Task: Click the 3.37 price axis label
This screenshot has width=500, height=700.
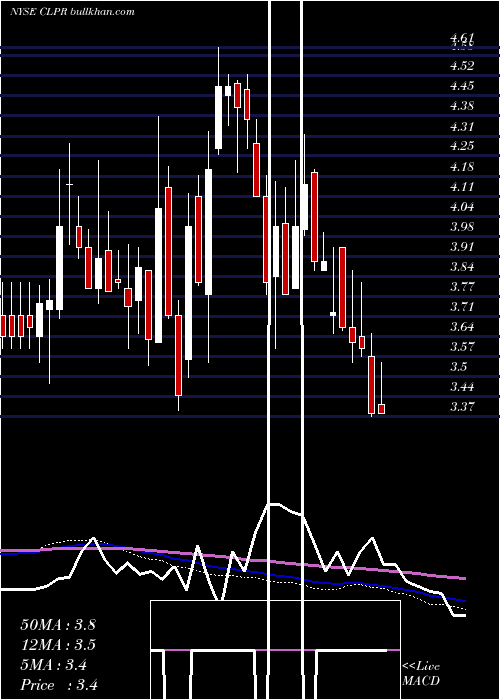Action: pos(462,407)
